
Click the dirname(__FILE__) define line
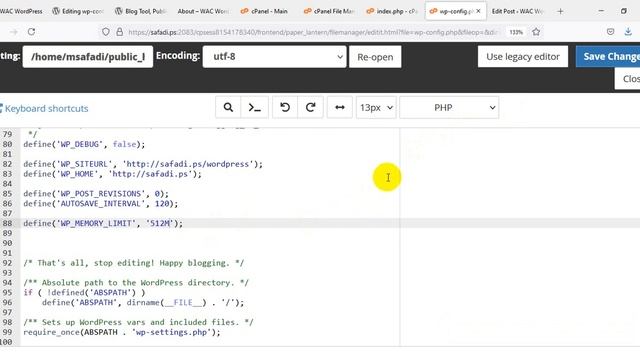pyautogui.click(x=143, y=302)
